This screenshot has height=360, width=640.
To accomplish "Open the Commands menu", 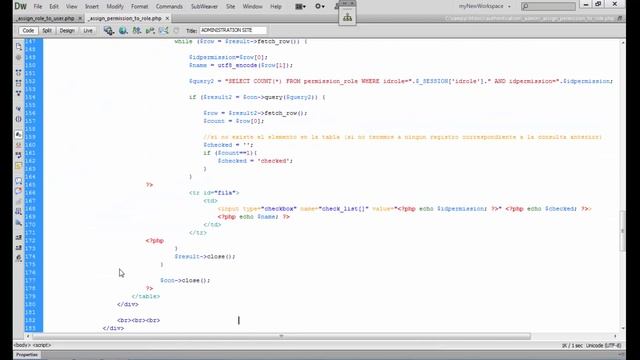I will (x=169, y=7).
